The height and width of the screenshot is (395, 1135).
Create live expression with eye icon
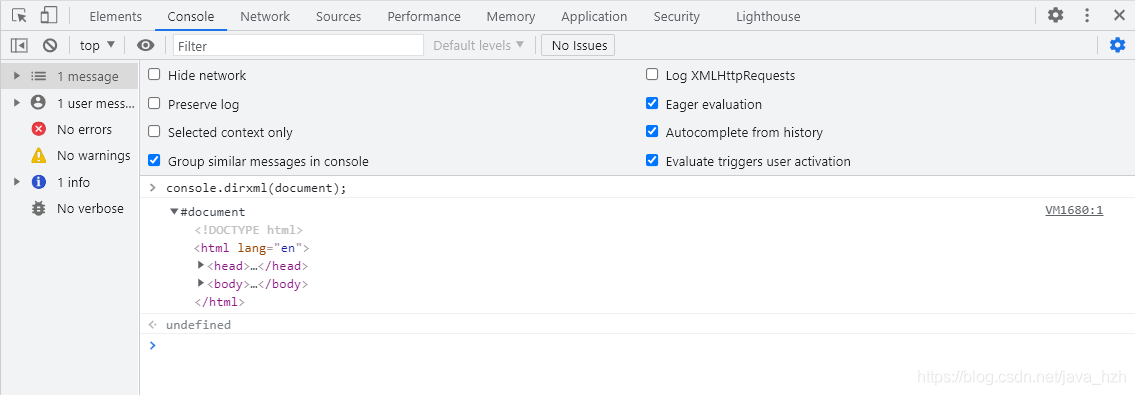(x=145, y=46)
